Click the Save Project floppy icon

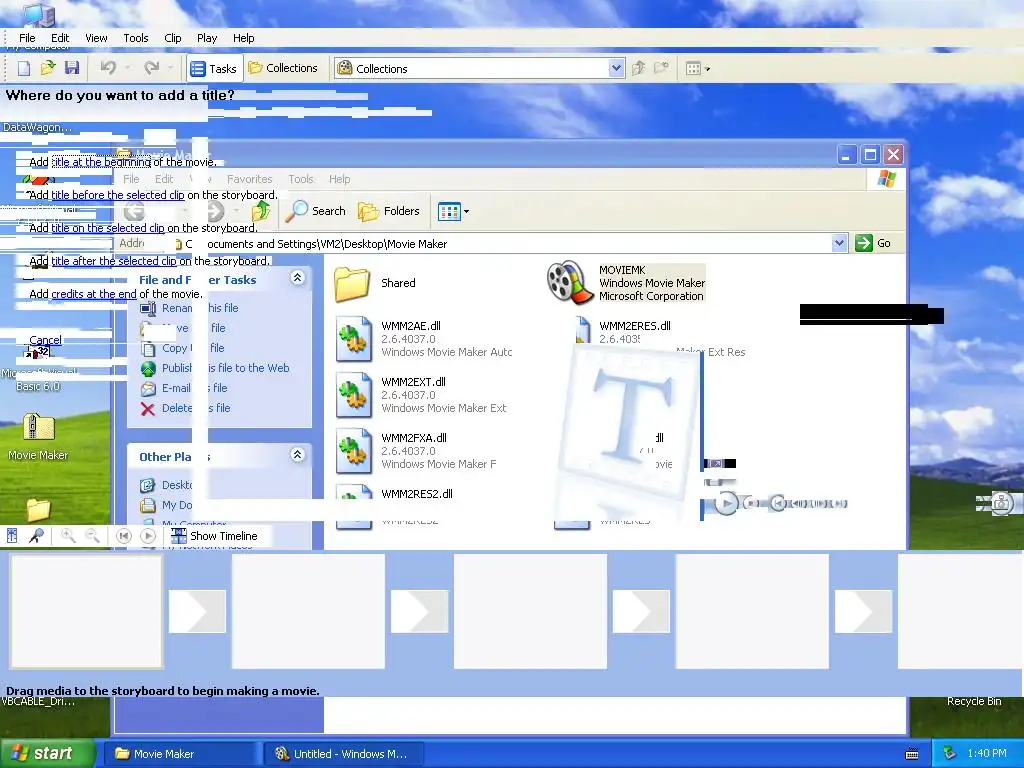pyautogui.click(x=72, y=68)
